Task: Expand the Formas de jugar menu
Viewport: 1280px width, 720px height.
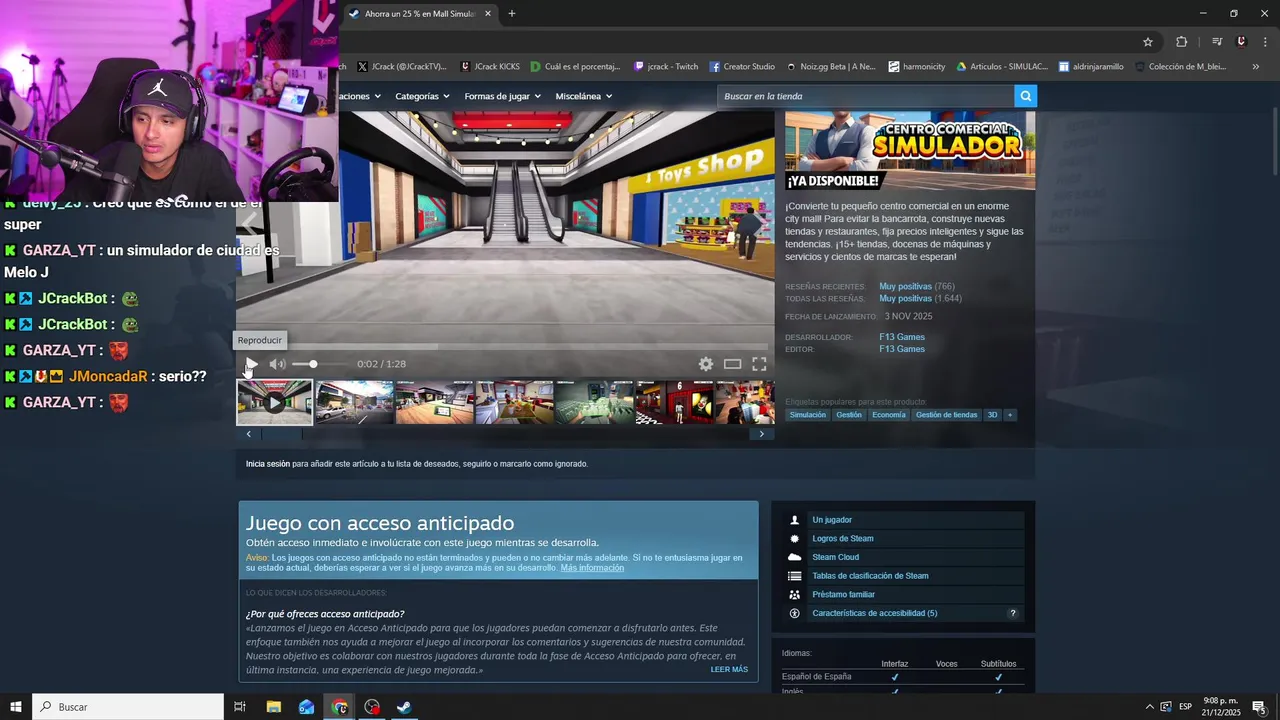Action: click(x=502, y=96)
